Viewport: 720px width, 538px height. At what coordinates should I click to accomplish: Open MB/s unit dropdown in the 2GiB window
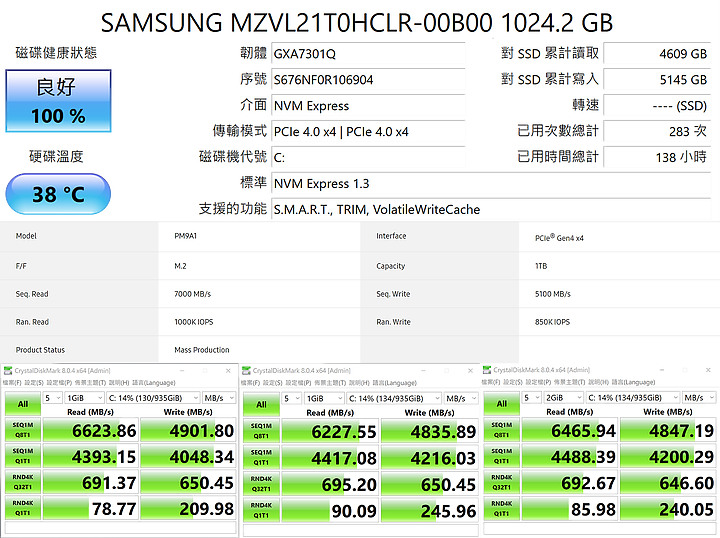[699, 398]
